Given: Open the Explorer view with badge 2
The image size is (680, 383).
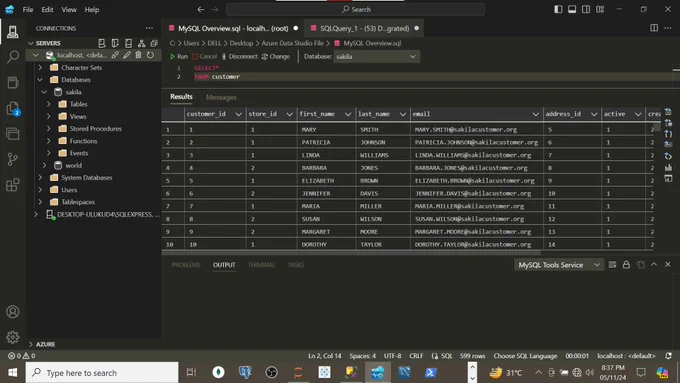Looking at the screenshot, I should pyautogui.click(x=13, y=108).
